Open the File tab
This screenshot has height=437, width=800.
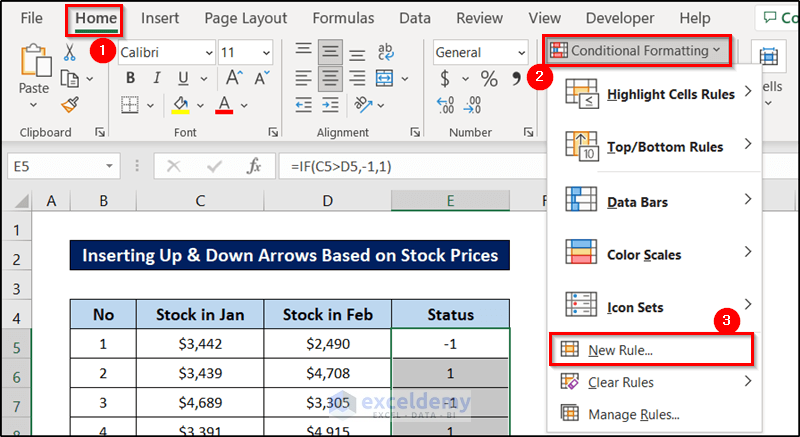pos(32,18)
